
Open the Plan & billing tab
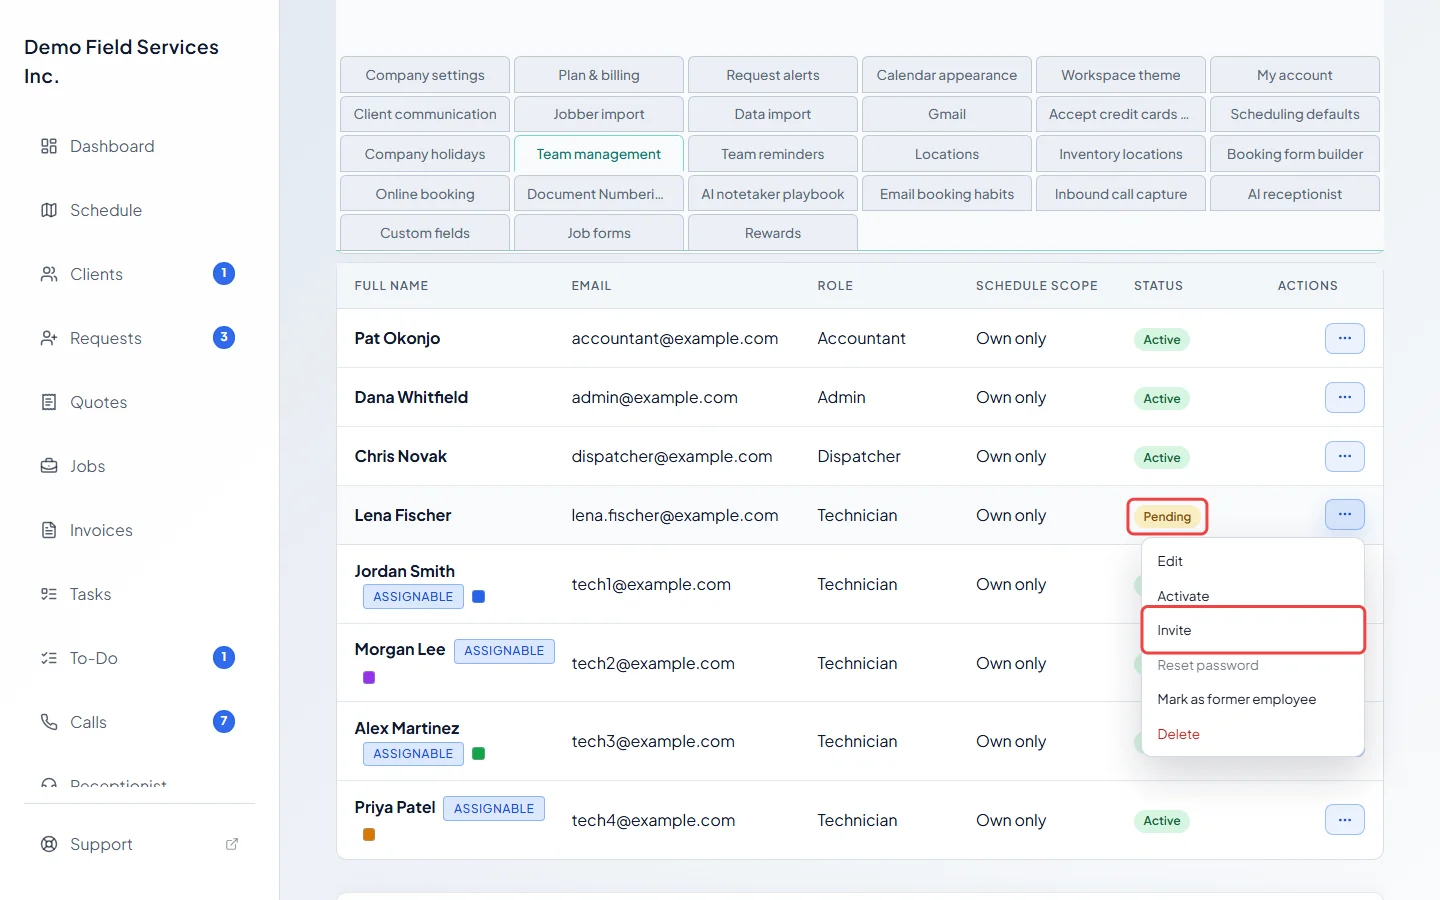click(x=599, y=75)
